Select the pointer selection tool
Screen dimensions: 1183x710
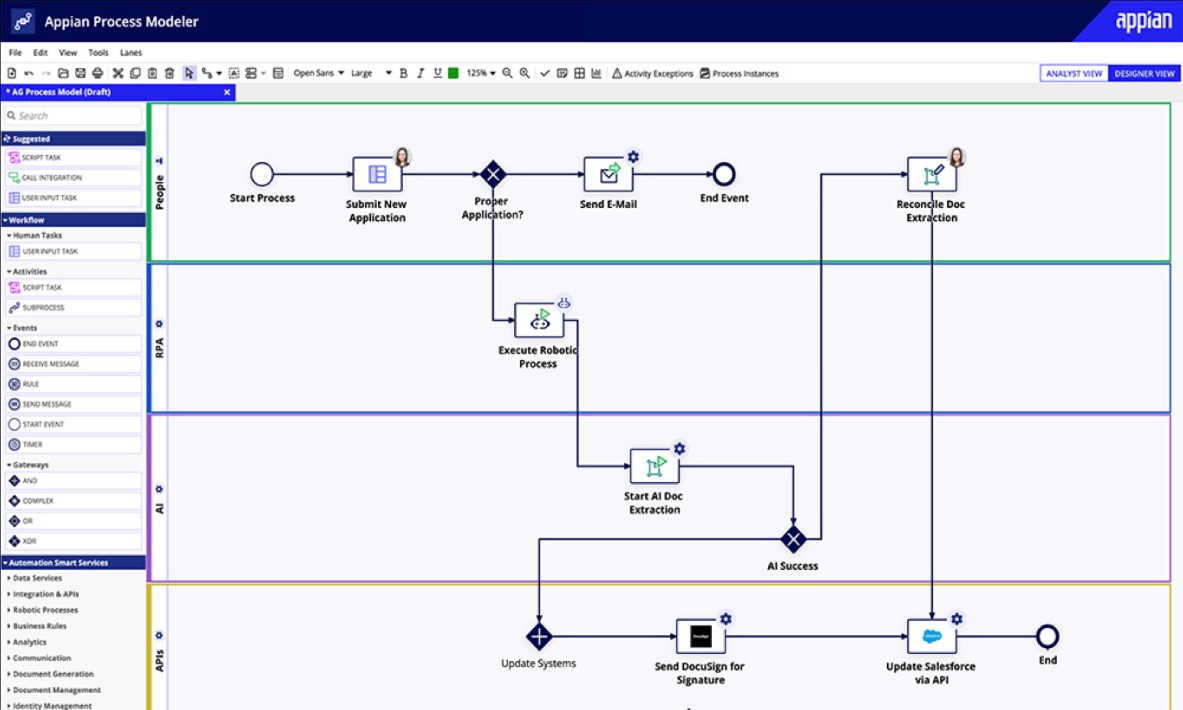click(x=189, y=73)
